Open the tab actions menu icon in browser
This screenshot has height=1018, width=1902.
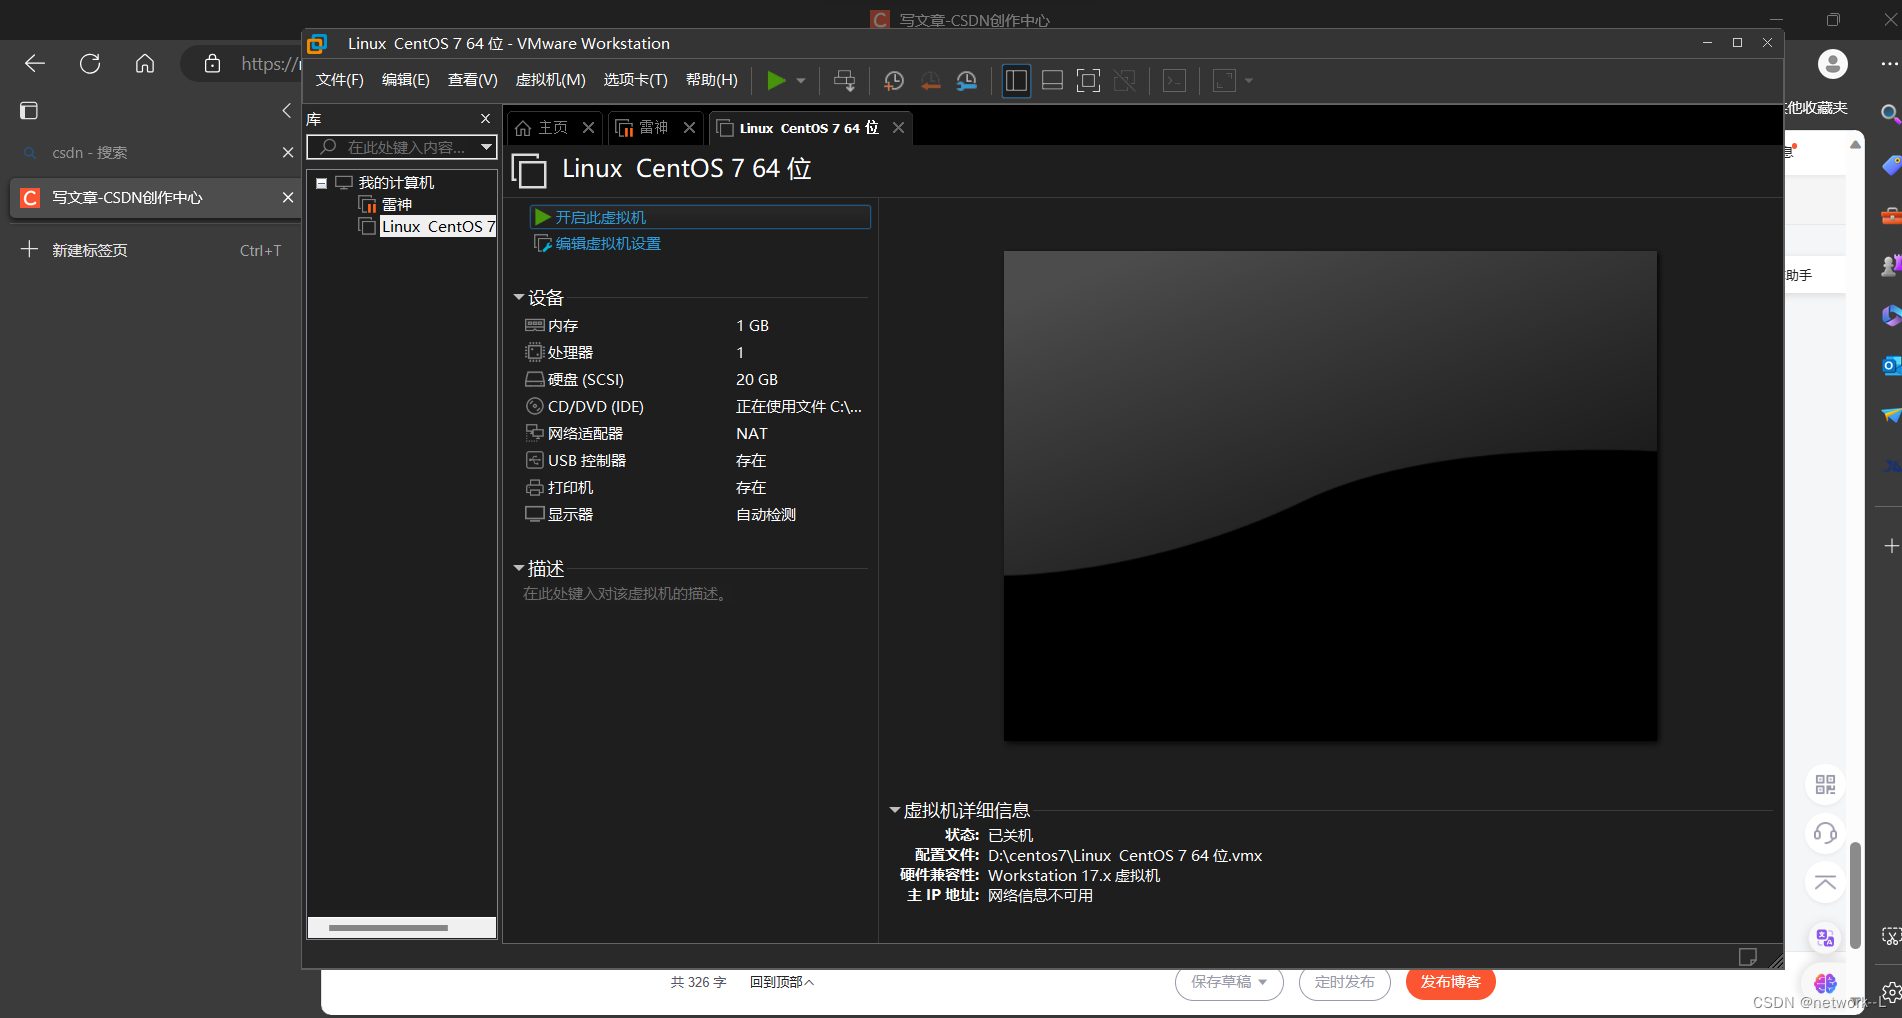pyautogui.click(x=29, y=111)
